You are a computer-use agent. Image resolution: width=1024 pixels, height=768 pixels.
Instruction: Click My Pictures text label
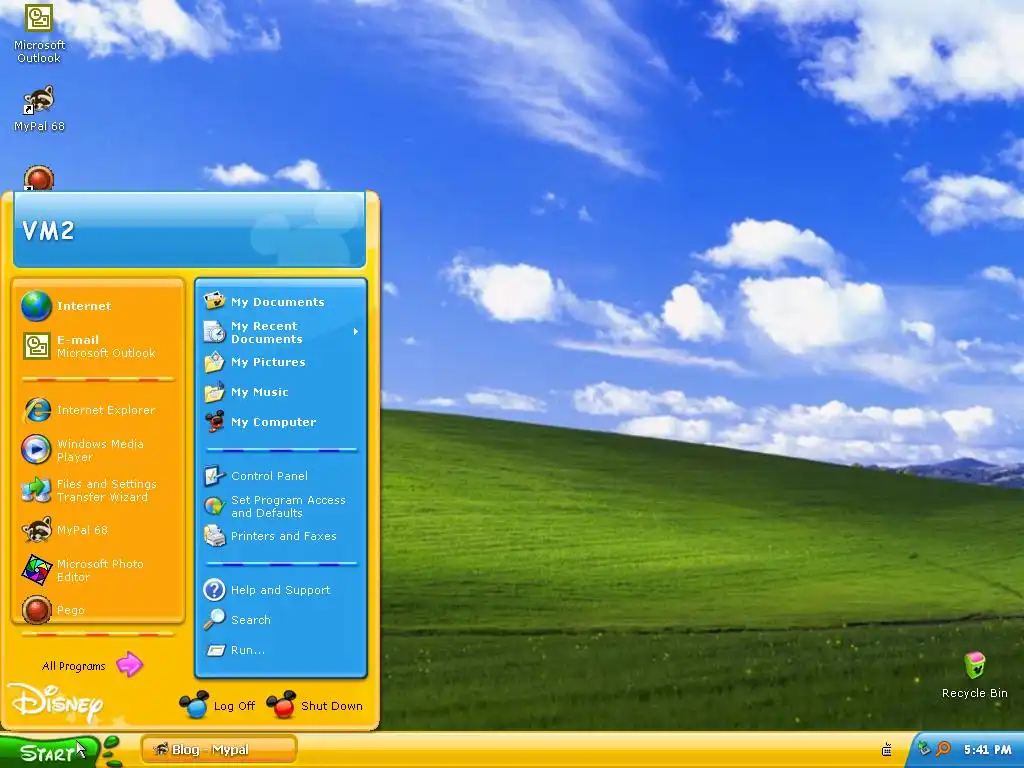tap(268, 362)
